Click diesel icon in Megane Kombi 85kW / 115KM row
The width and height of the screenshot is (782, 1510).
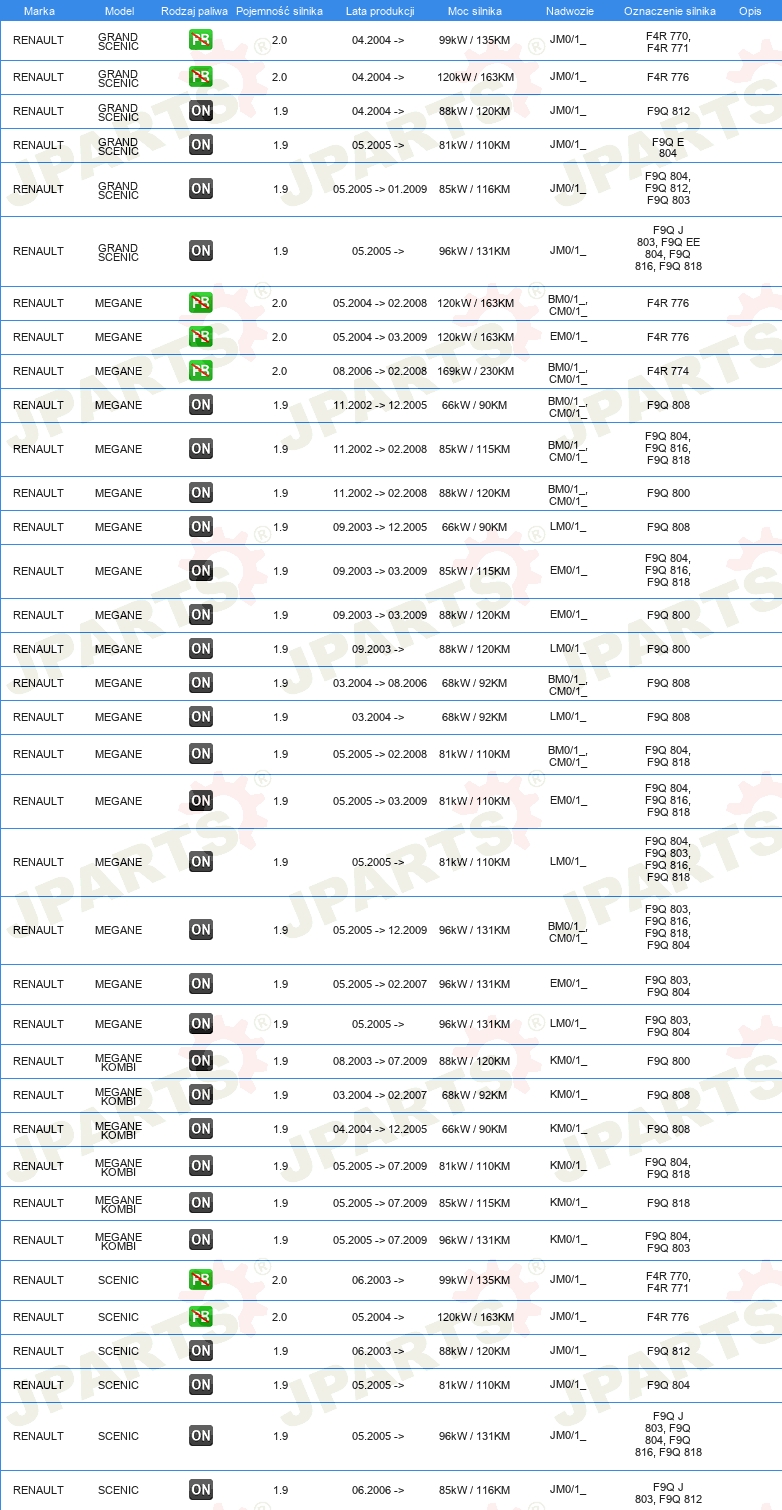pyautogui.click(x=201, y=1203)
